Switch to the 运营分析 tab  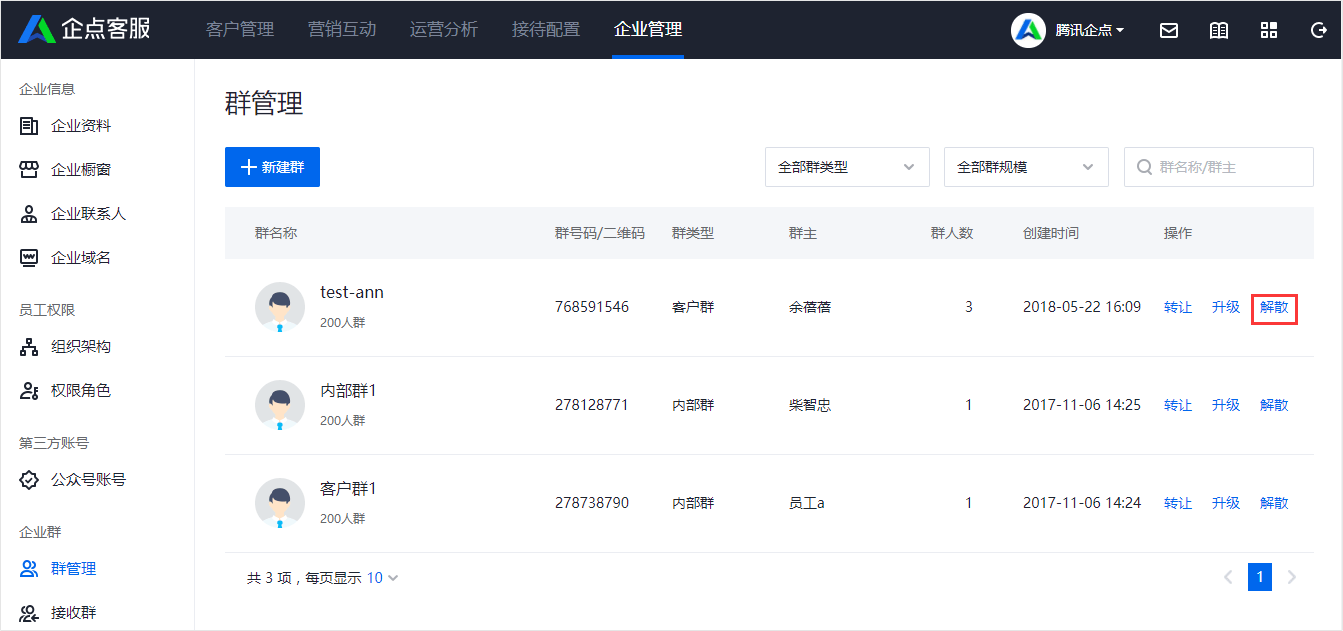[x=444, y=29]
